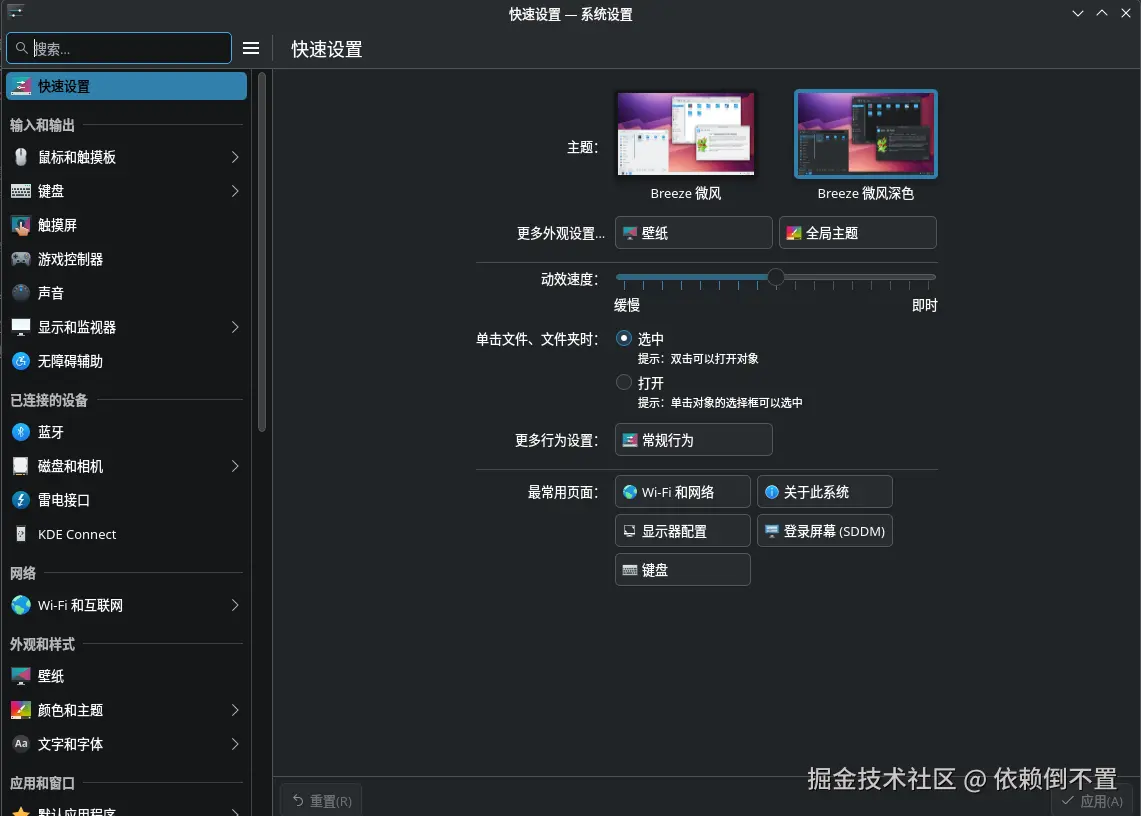Click the disk icon for 磁盘和相机

coord(21,467)
